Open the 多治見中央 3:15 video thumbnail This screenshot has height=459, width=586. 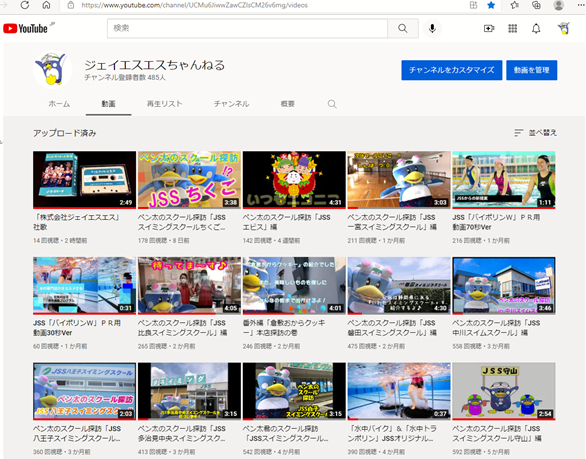pos(189,391)
